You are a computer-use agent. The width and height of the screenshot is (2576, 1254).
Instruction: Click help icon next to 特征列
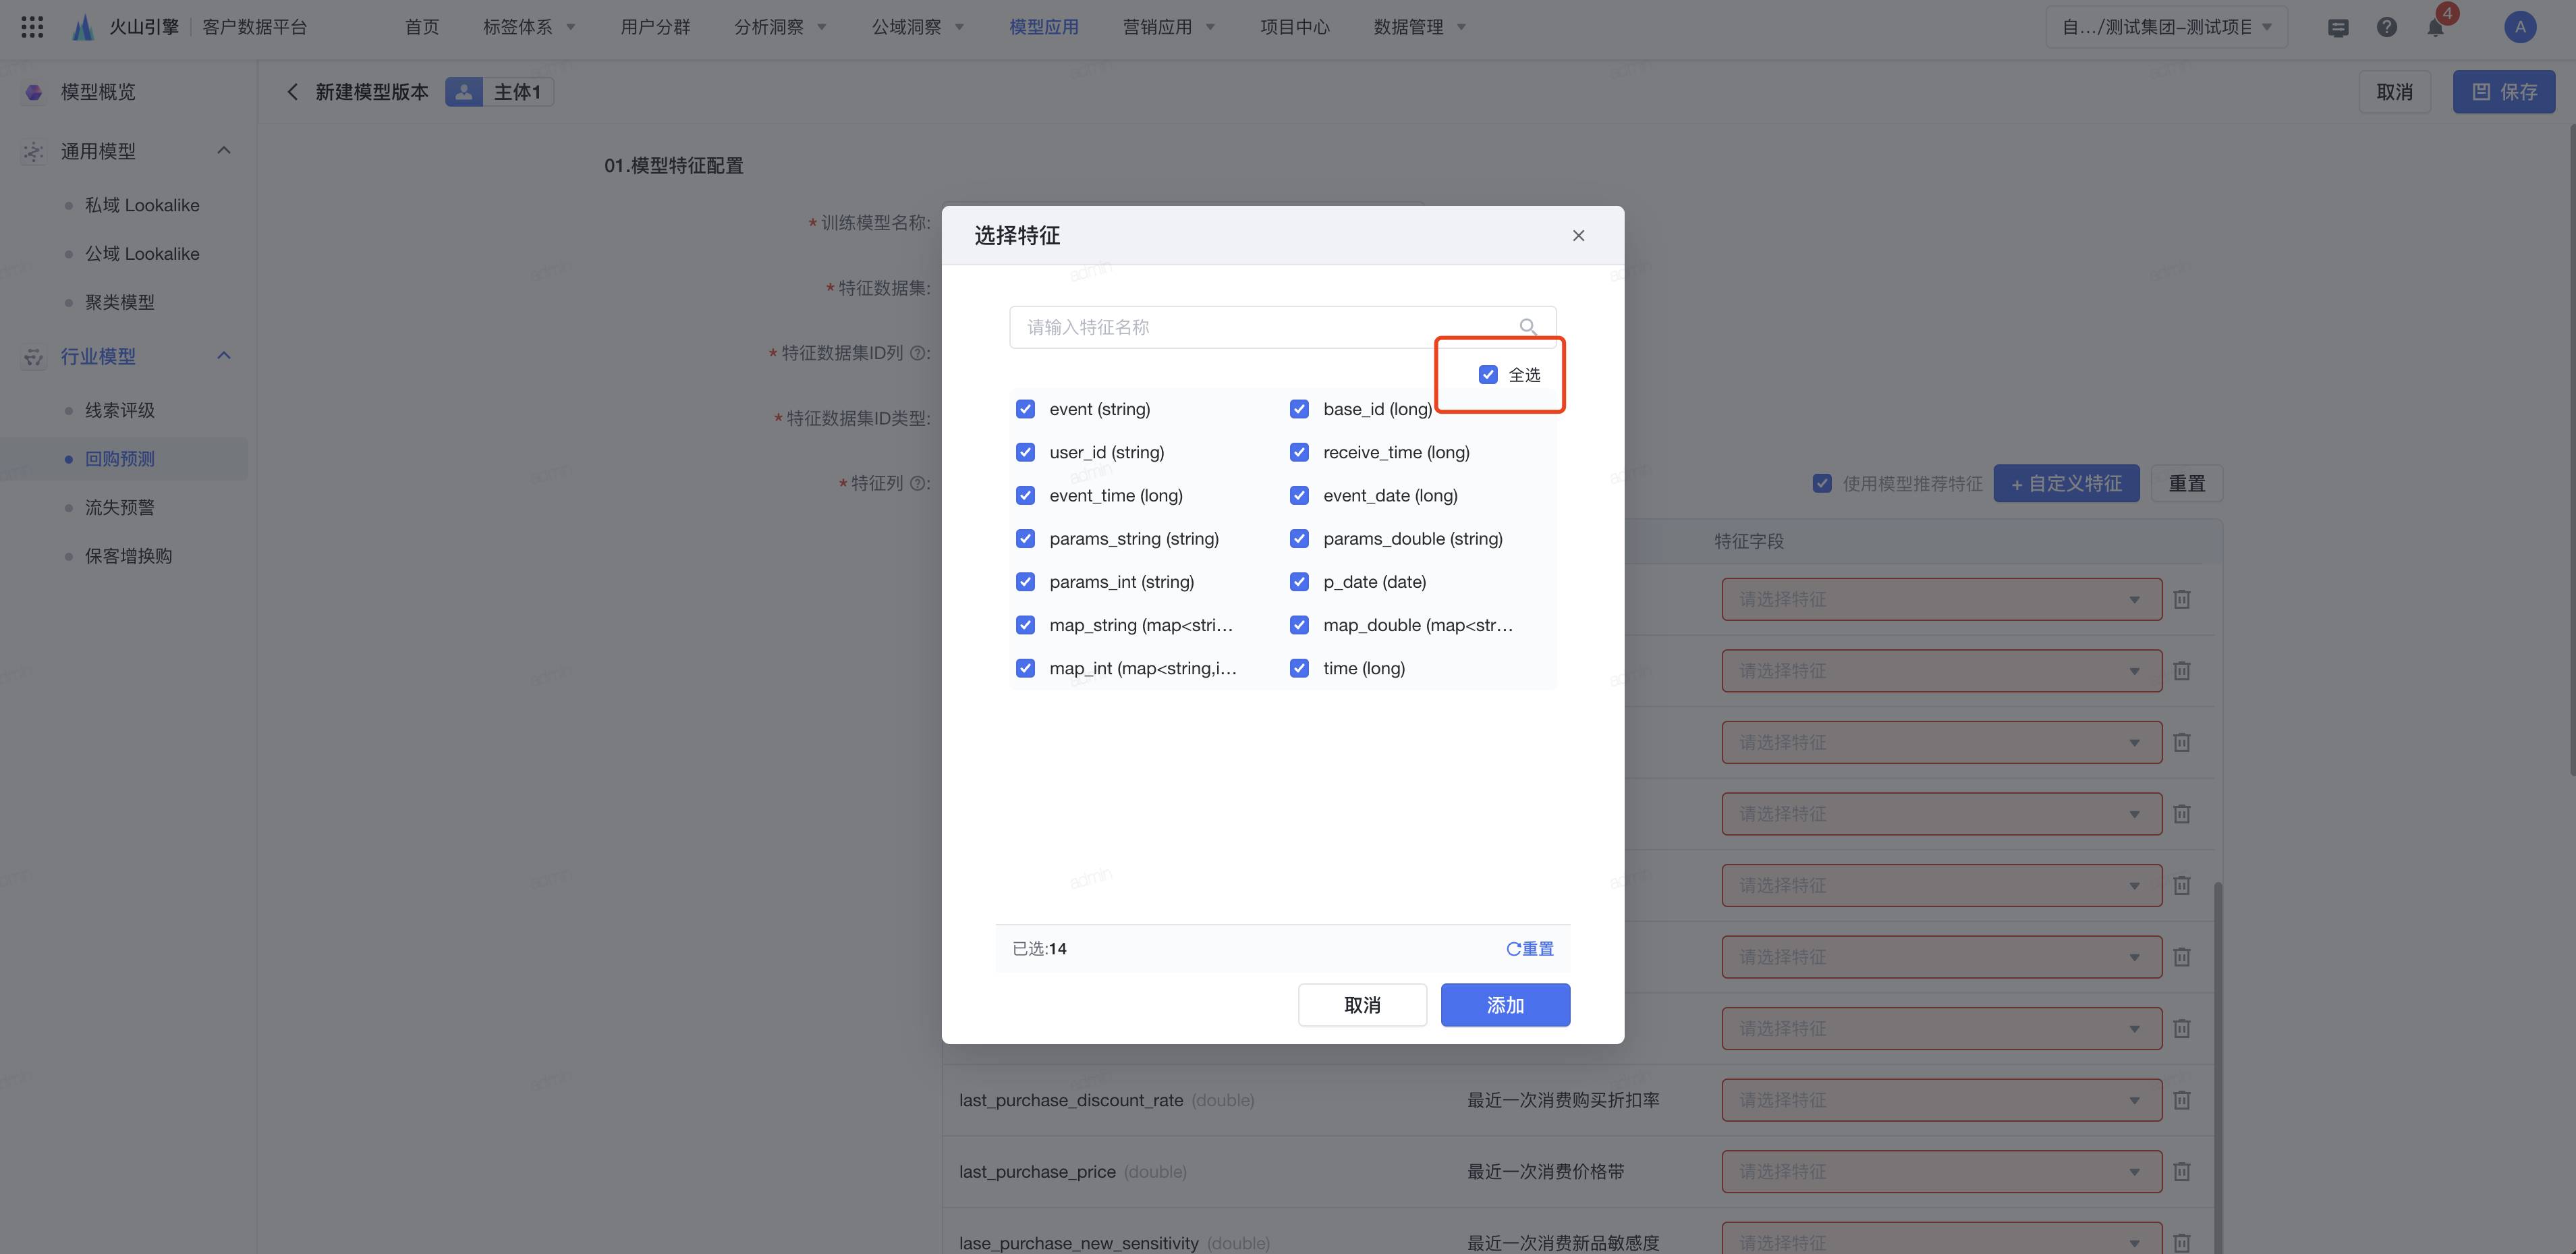coord(917,483)
